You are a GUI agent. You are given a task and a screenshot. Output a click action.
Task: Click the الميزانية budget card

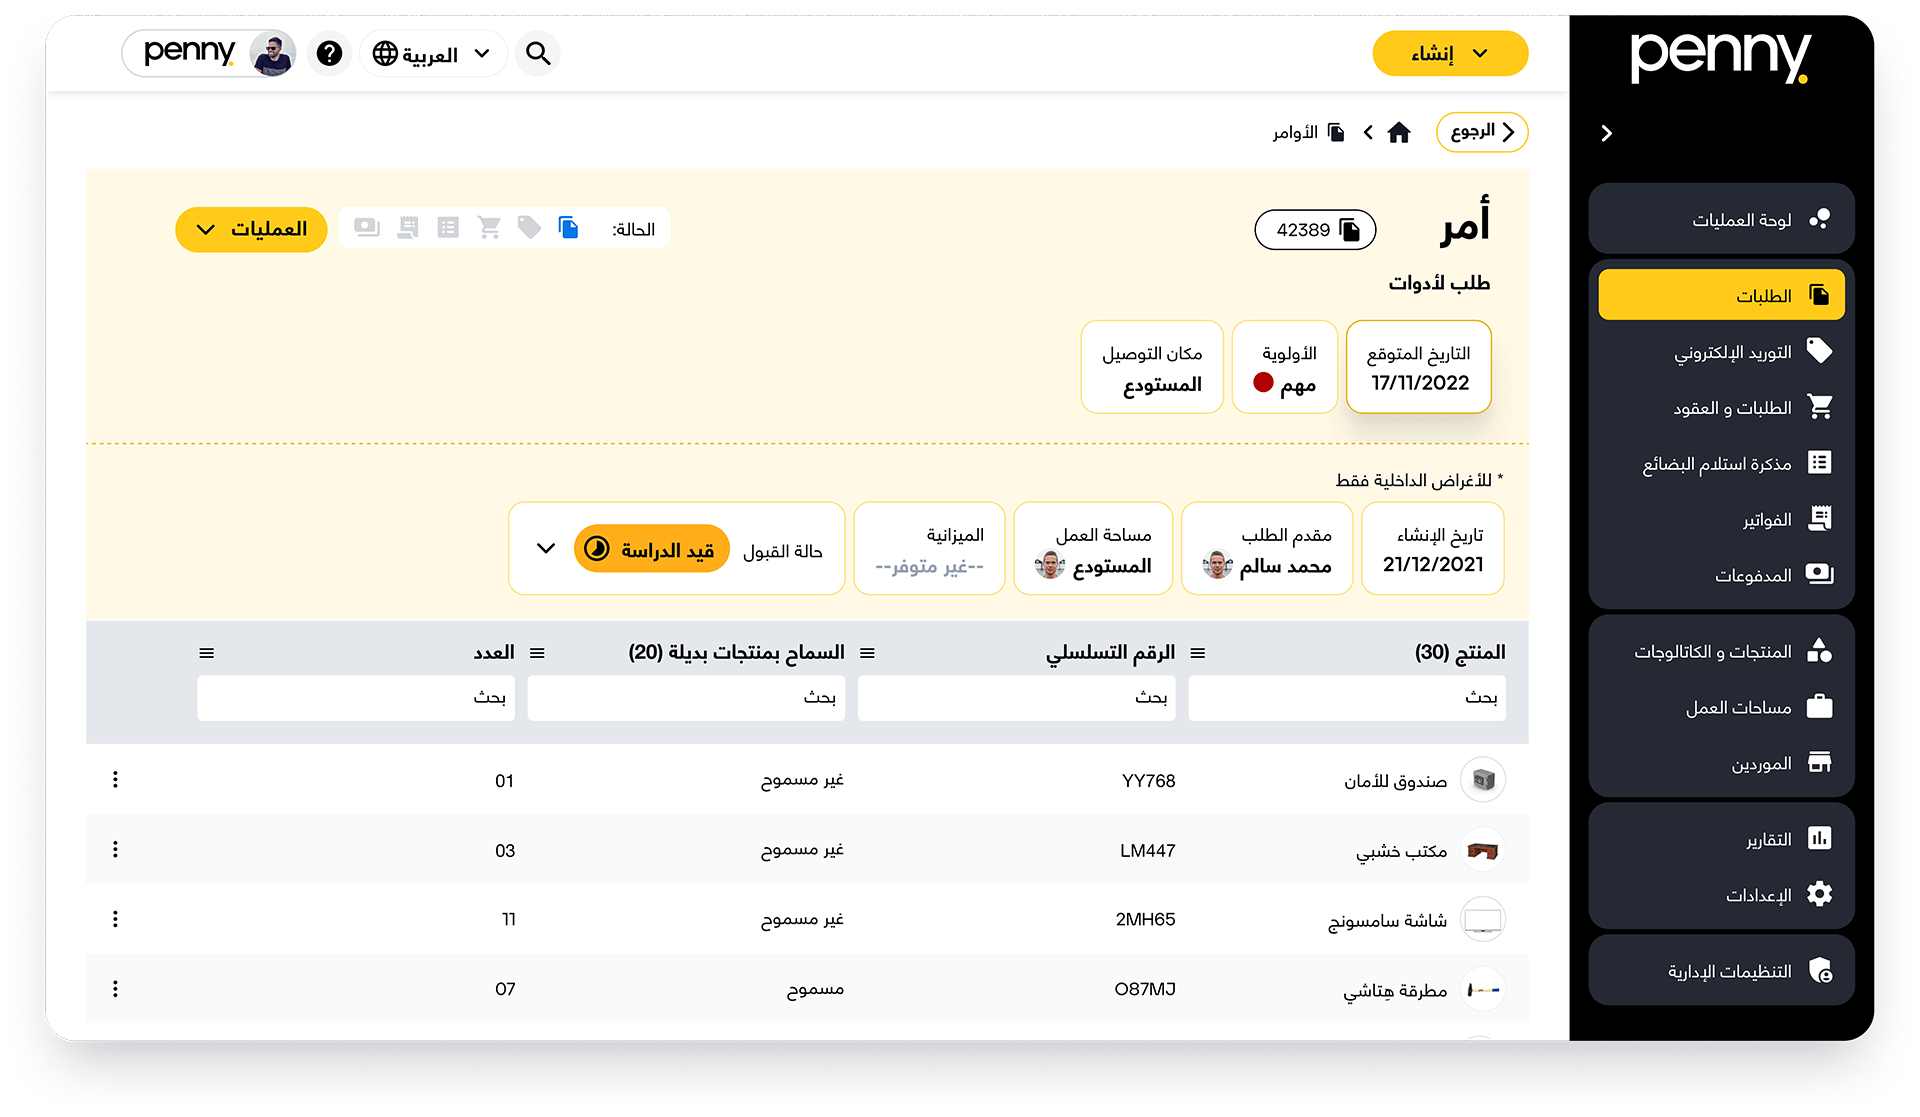[x=929, y=549]
